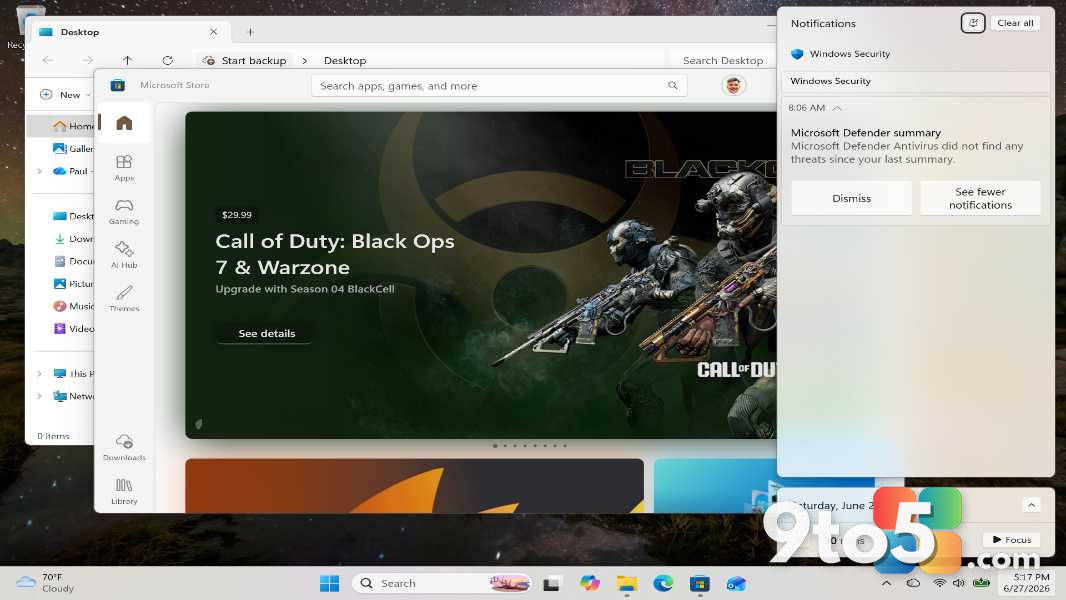Go back in File Explorer
The height and width of the screenshot is (600, 1066).
point(48,60)
